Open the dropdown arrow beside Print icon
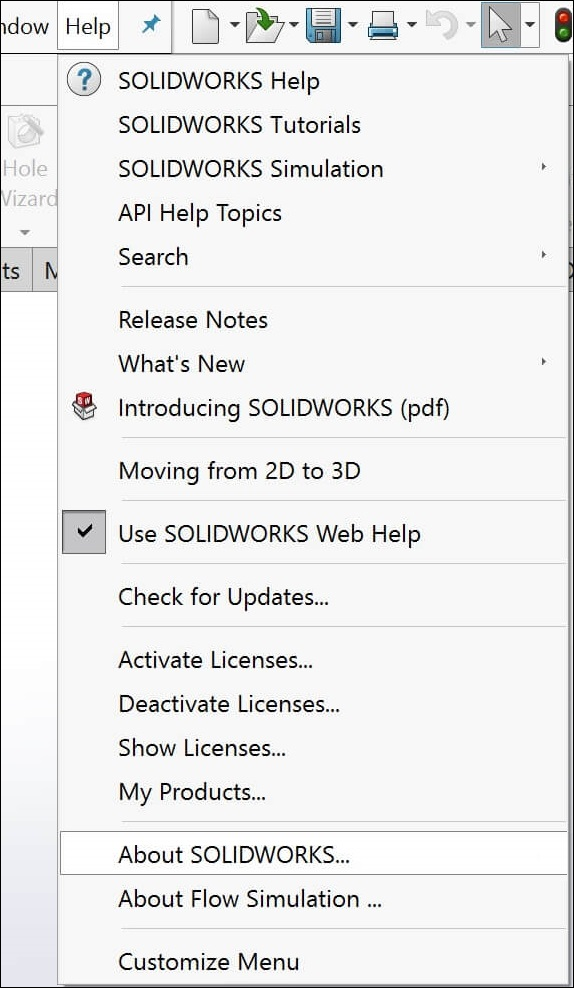 [411, 25]
